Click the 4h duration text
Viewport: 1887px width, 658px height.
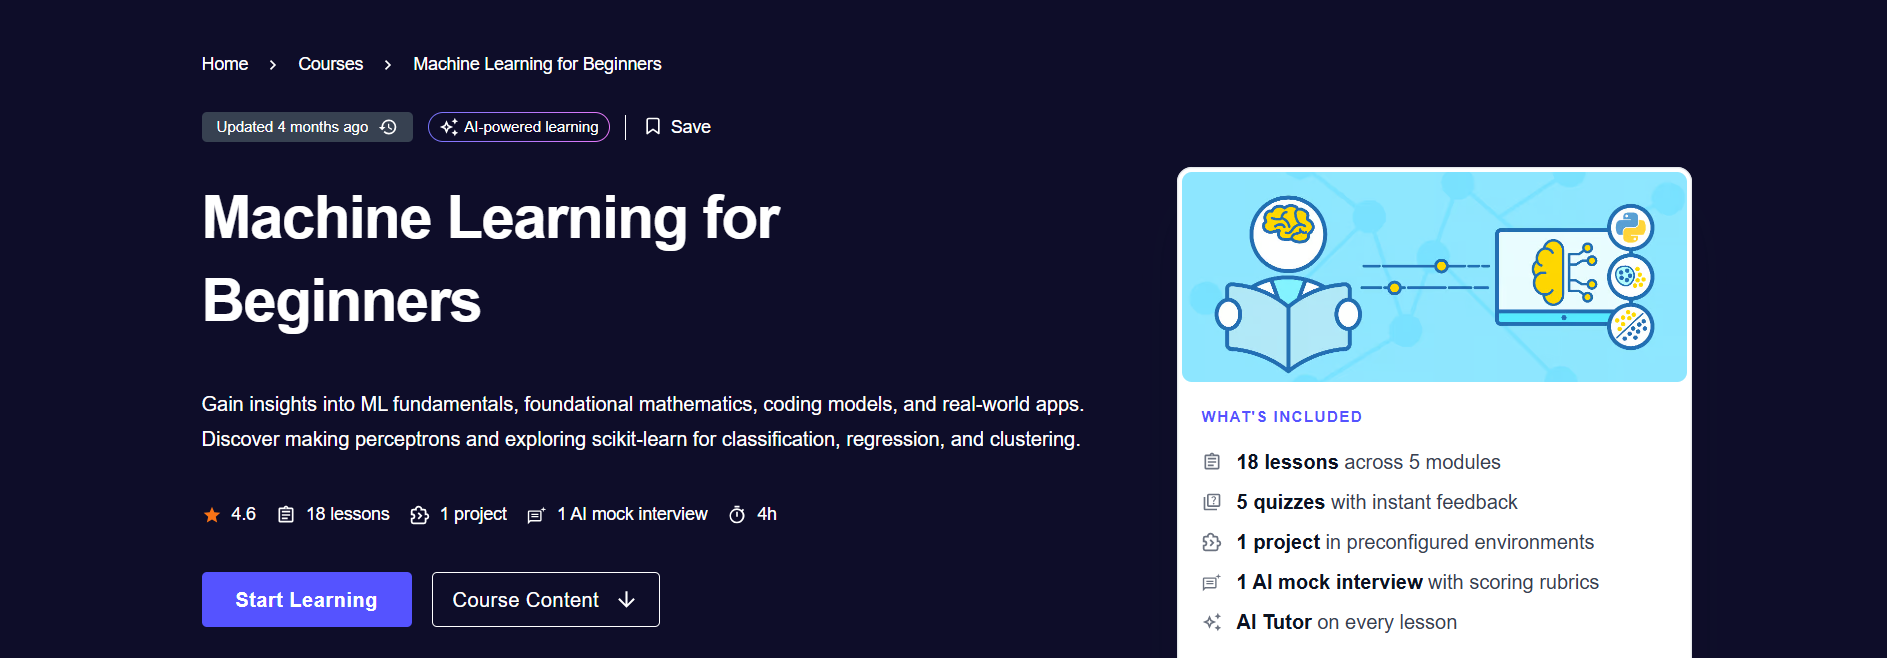click(x=767, y=514)
